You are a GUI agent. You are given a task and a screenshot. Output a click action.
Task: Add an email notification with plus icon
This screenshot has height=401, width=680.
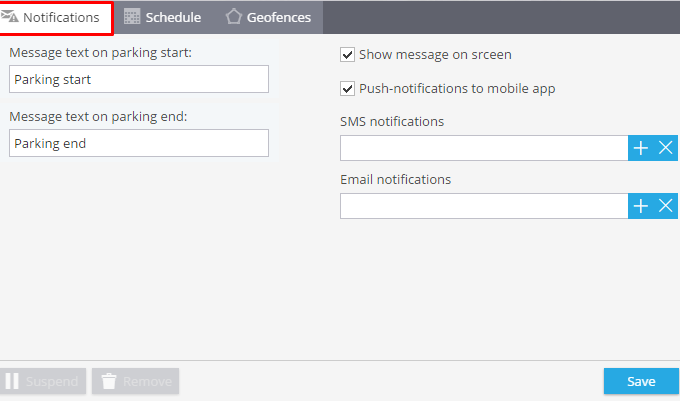[641, 206]
